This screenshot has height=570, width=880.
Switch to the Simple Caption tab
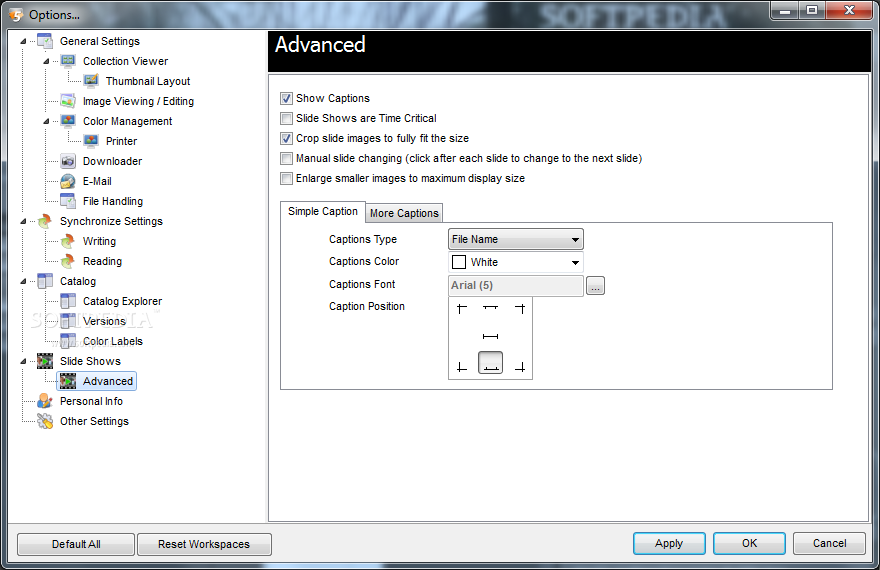point(323,212)
